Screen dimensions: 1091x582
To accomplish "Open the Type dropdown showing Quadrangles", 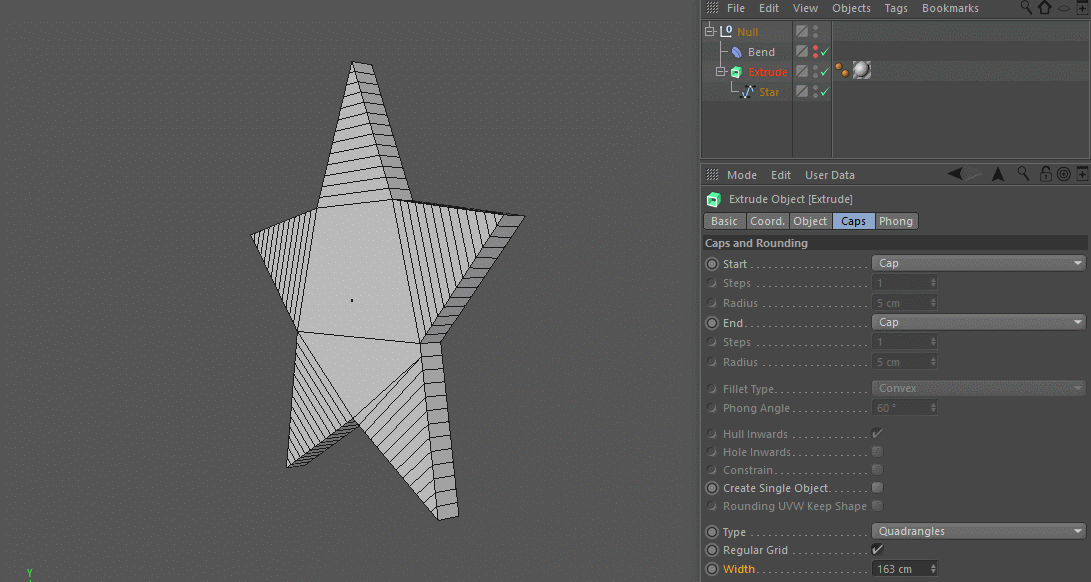I will click(978, 532).
